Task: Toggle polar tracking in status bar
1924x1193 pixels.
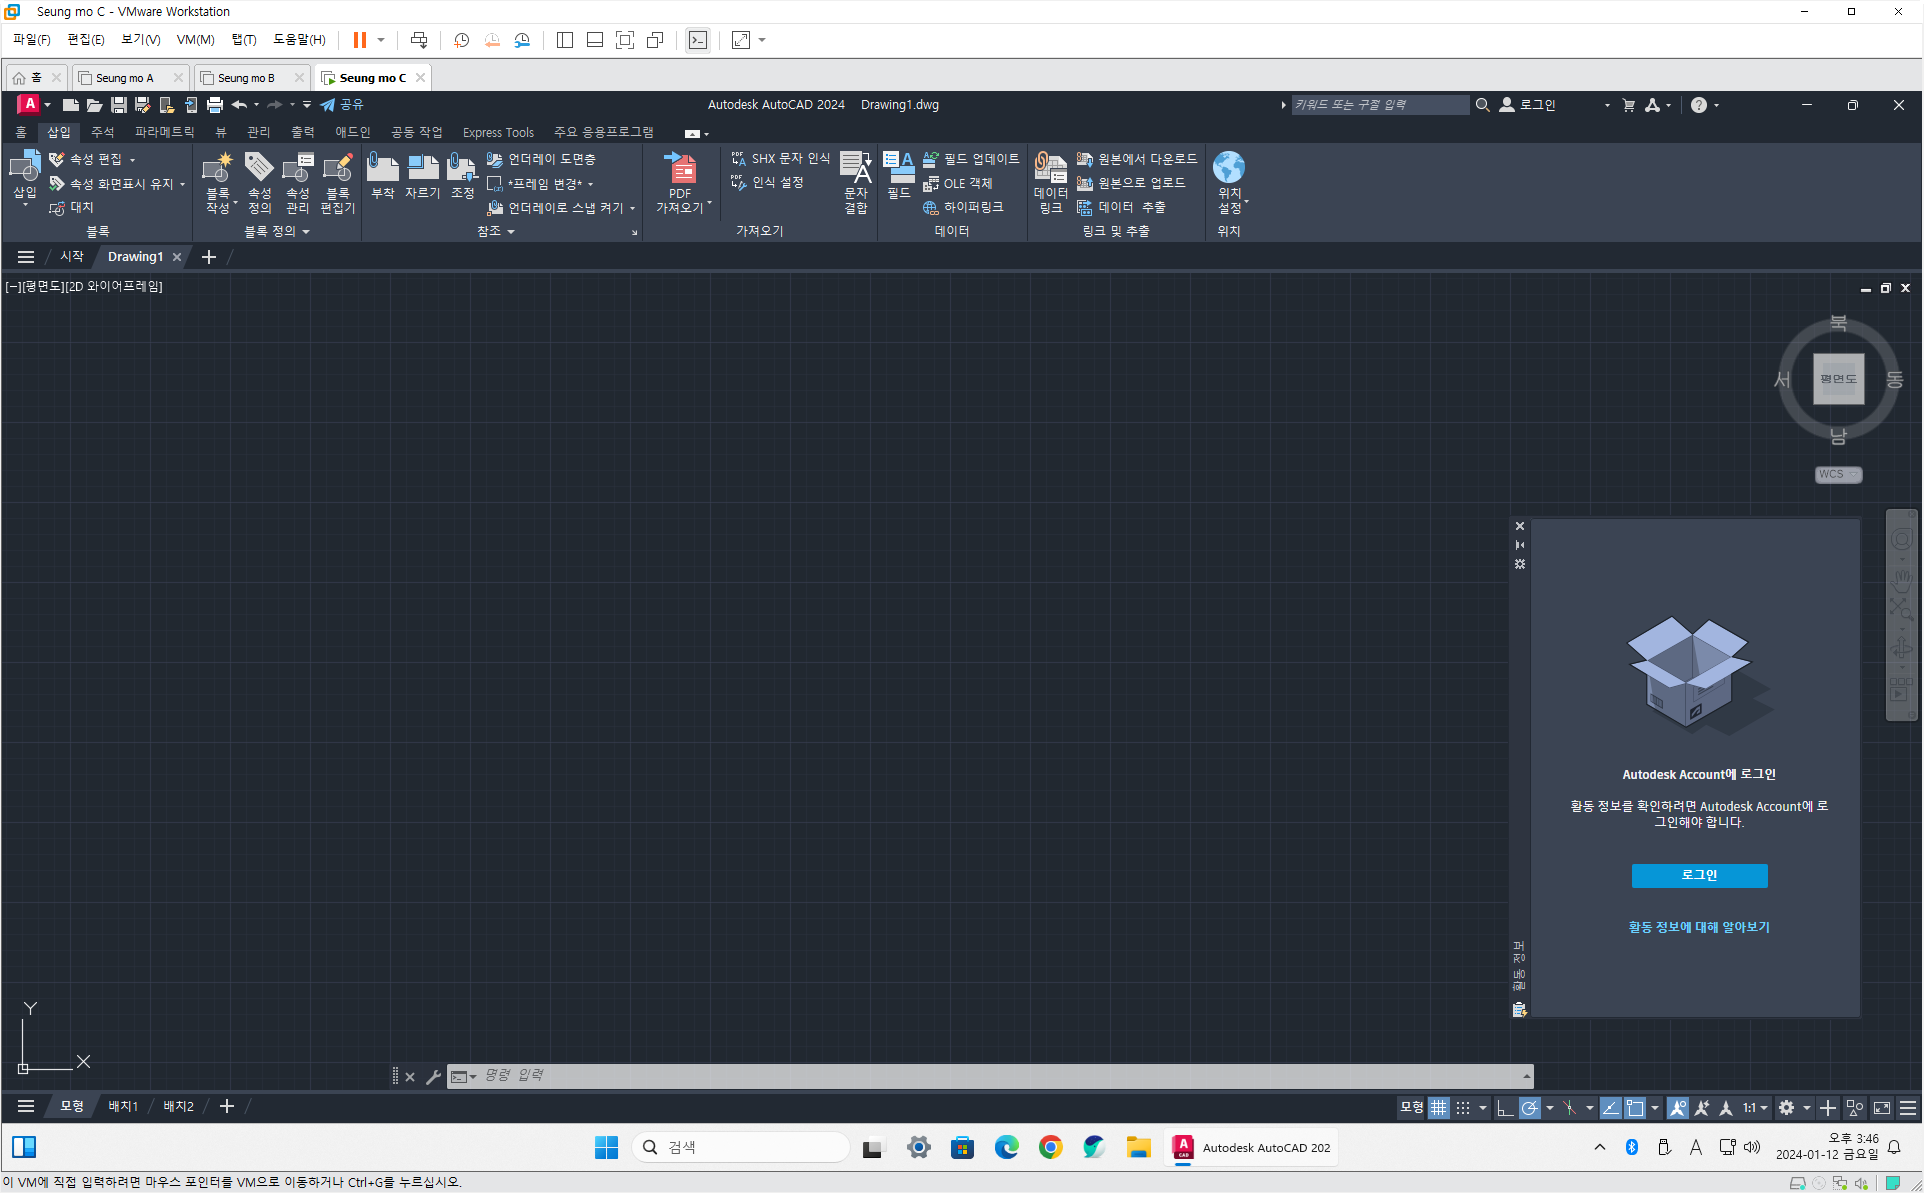Action: tap(1529, 1108)
